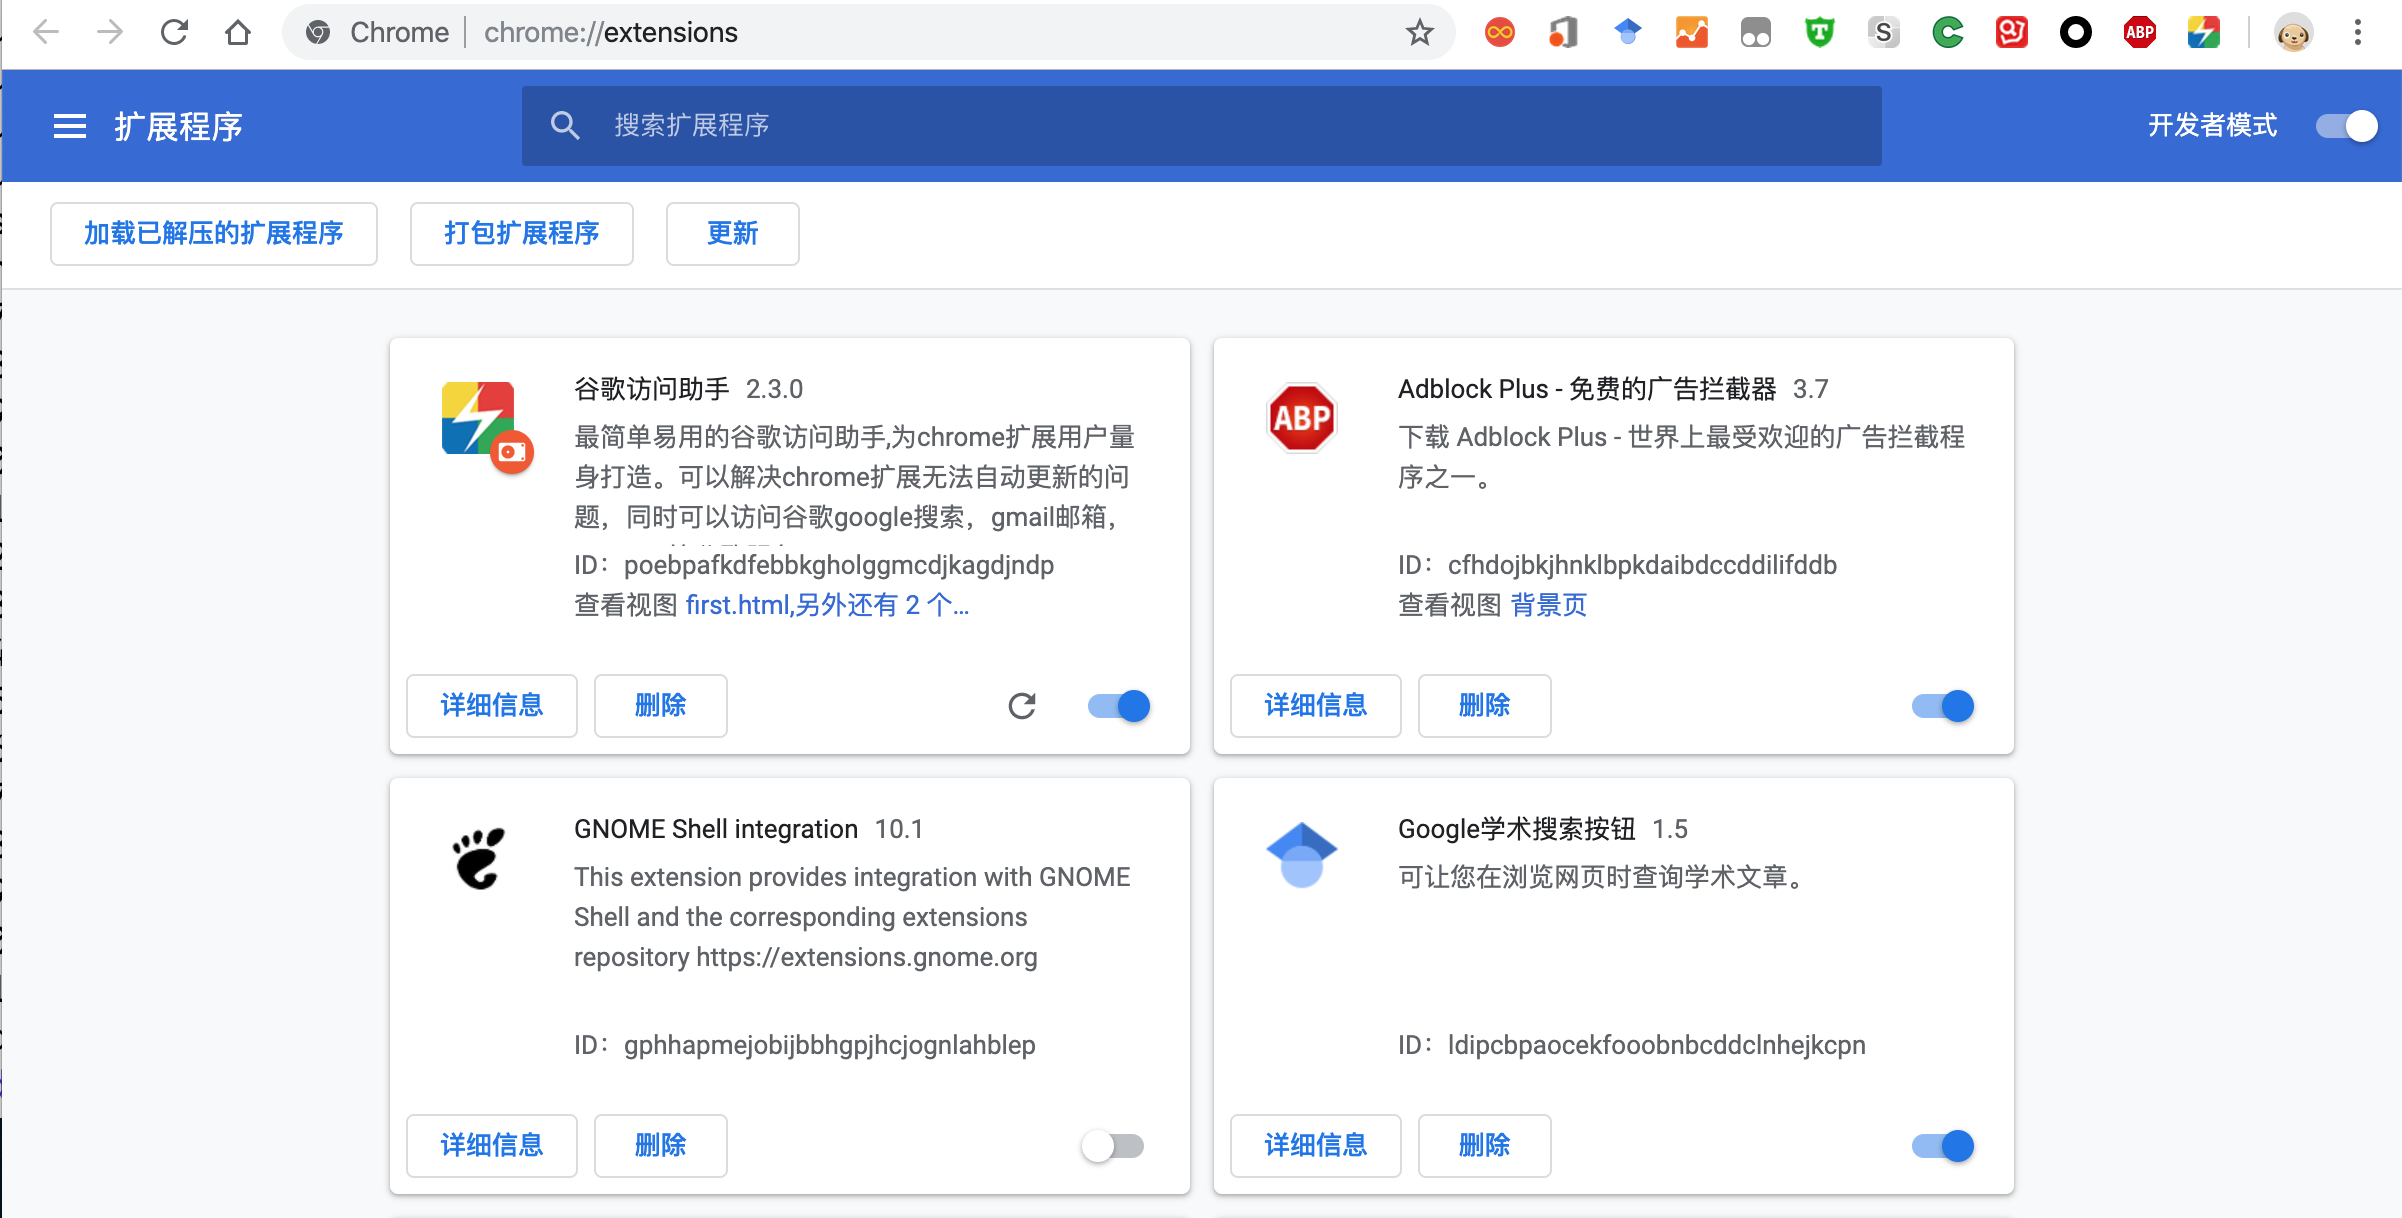This screenshot has height=1218, width=2402.
Task: Open the green shield extension icon
Action: [1820, 33]
